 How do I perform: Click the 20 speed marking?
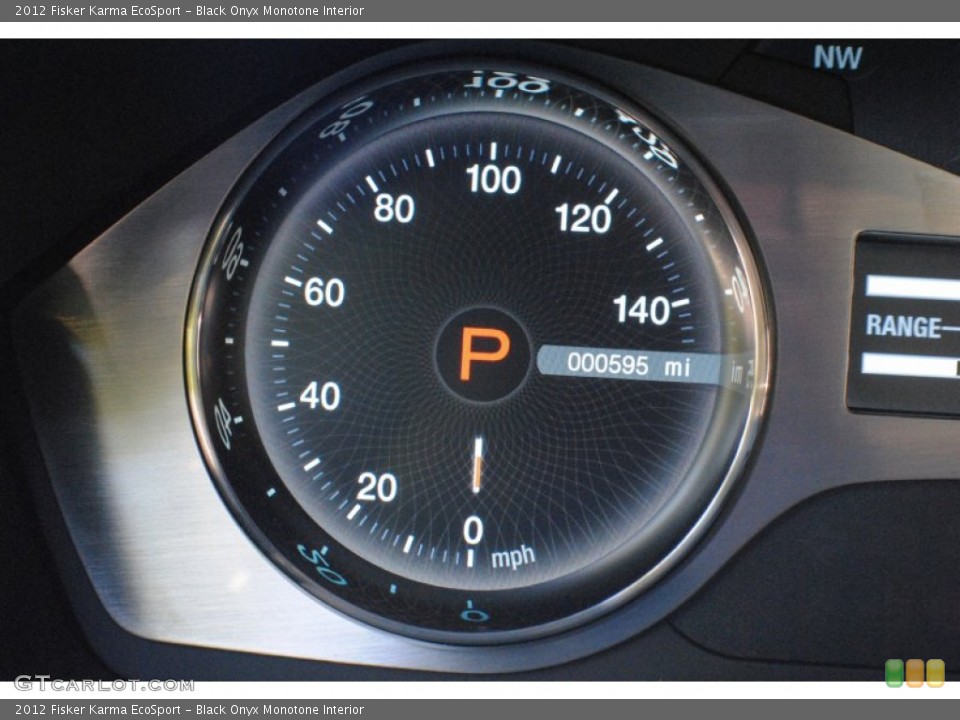coord(377,487)
